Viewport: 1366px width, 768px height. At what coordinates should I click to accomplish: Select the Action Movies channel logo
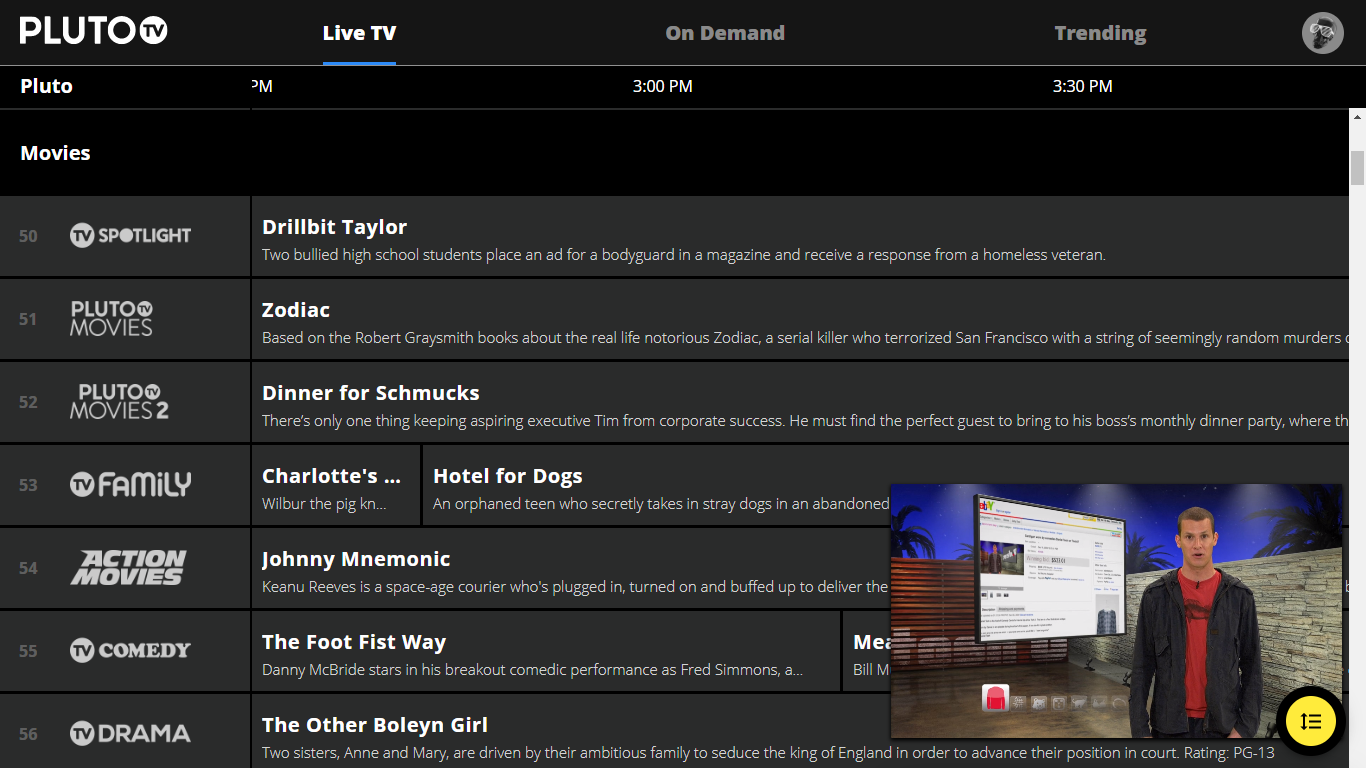(128, 568)
